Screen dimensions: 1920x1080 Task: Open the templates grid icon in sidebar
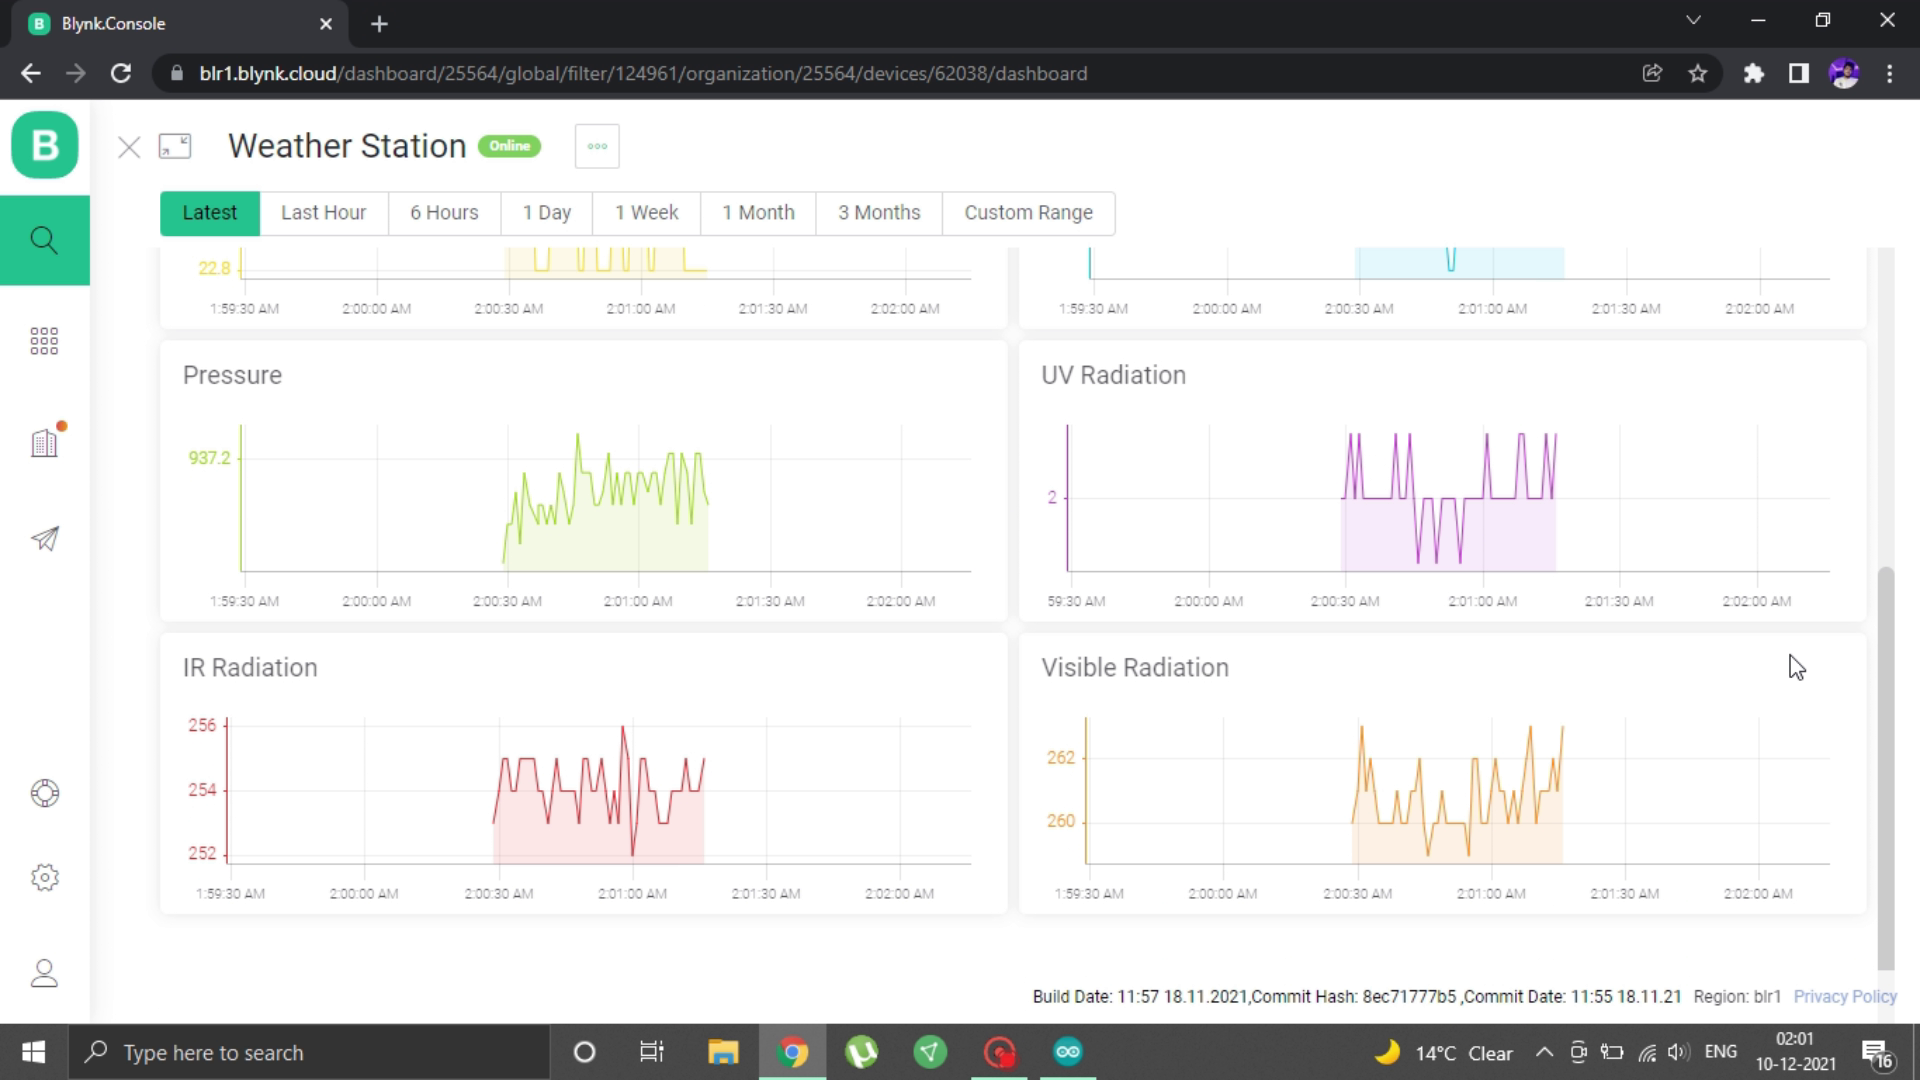44,341
